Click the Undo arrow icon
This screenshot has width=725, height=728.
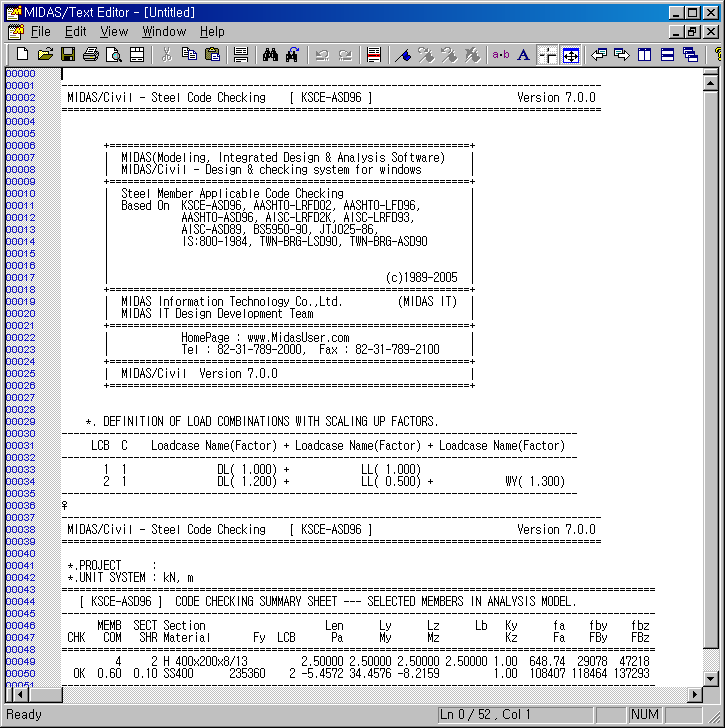[x=322, y=55]
